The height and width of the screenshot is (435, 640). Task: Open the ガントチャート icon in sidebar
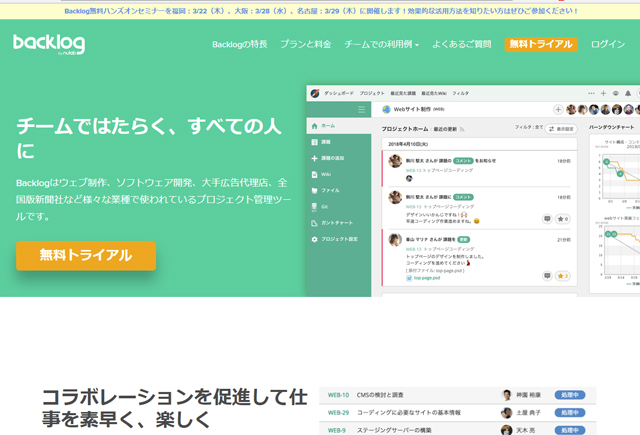click(314, 223)
